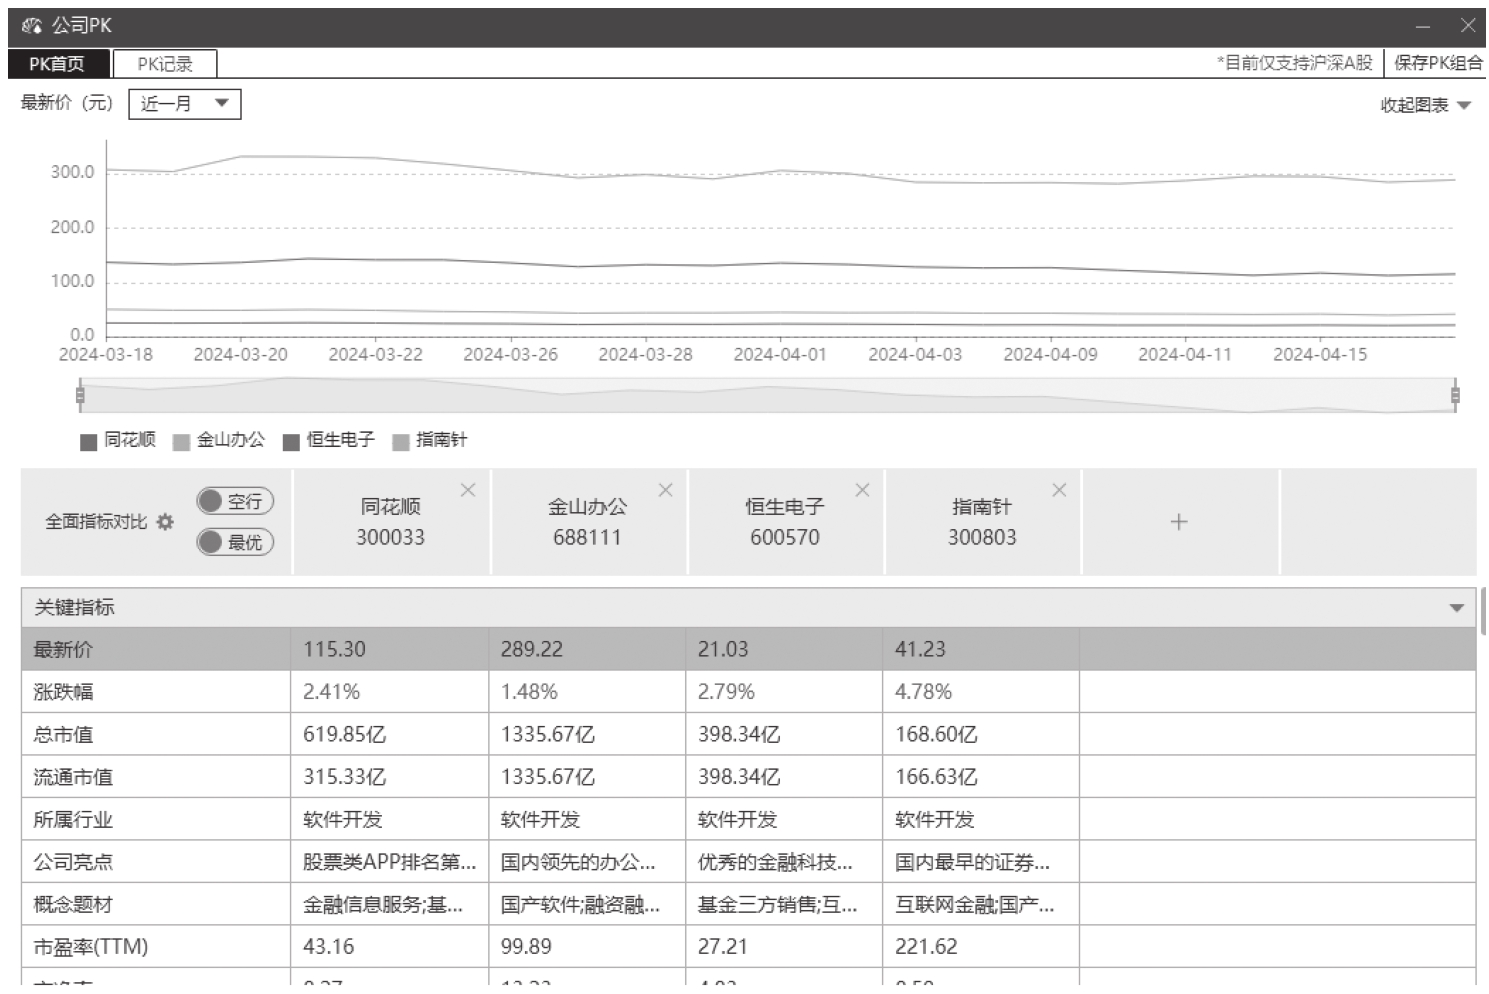The image size is (1489, 994).
Task: Close the 公司PK window
Action: 1467,26
